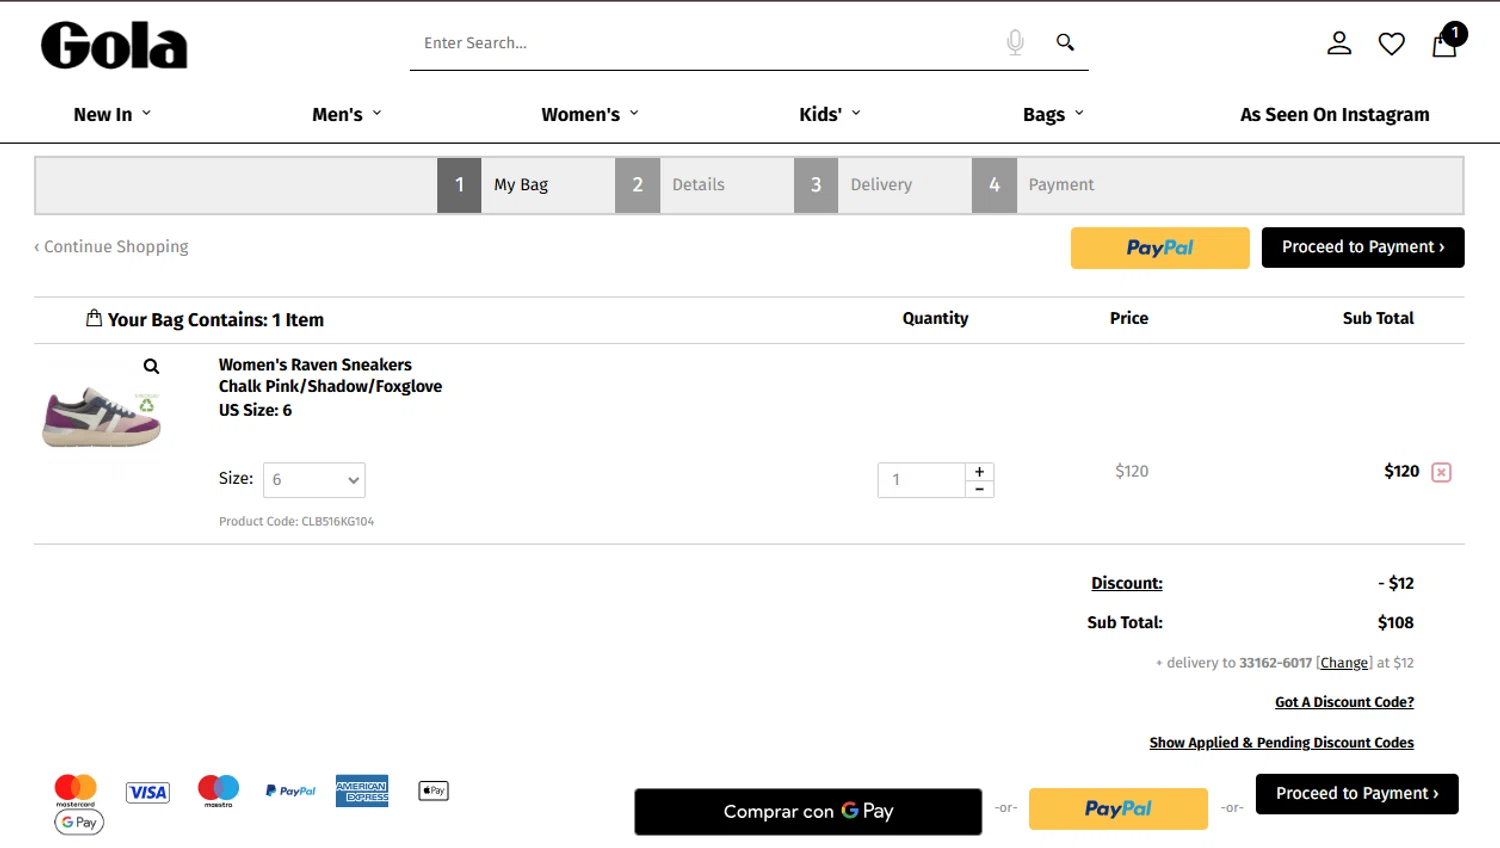
Task: Click Continue Shopping link
Action: click(111, 247)
